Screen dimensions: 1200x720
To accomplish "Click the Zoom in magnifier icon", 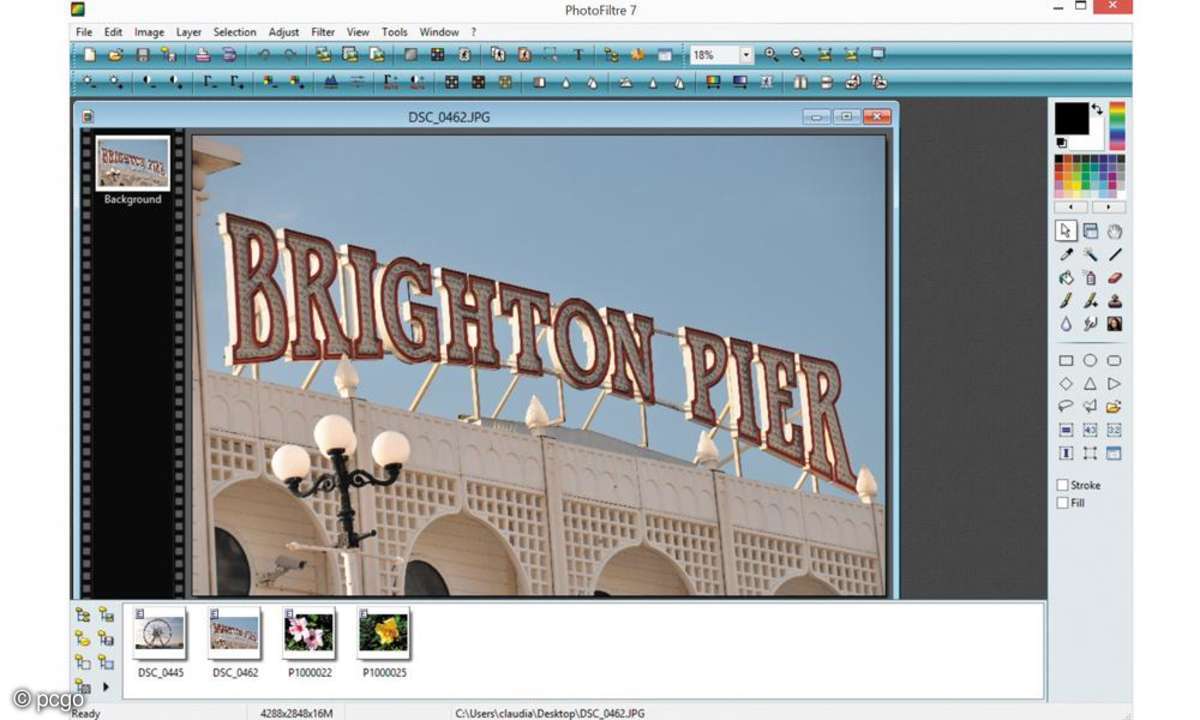I will click(771, 55).
